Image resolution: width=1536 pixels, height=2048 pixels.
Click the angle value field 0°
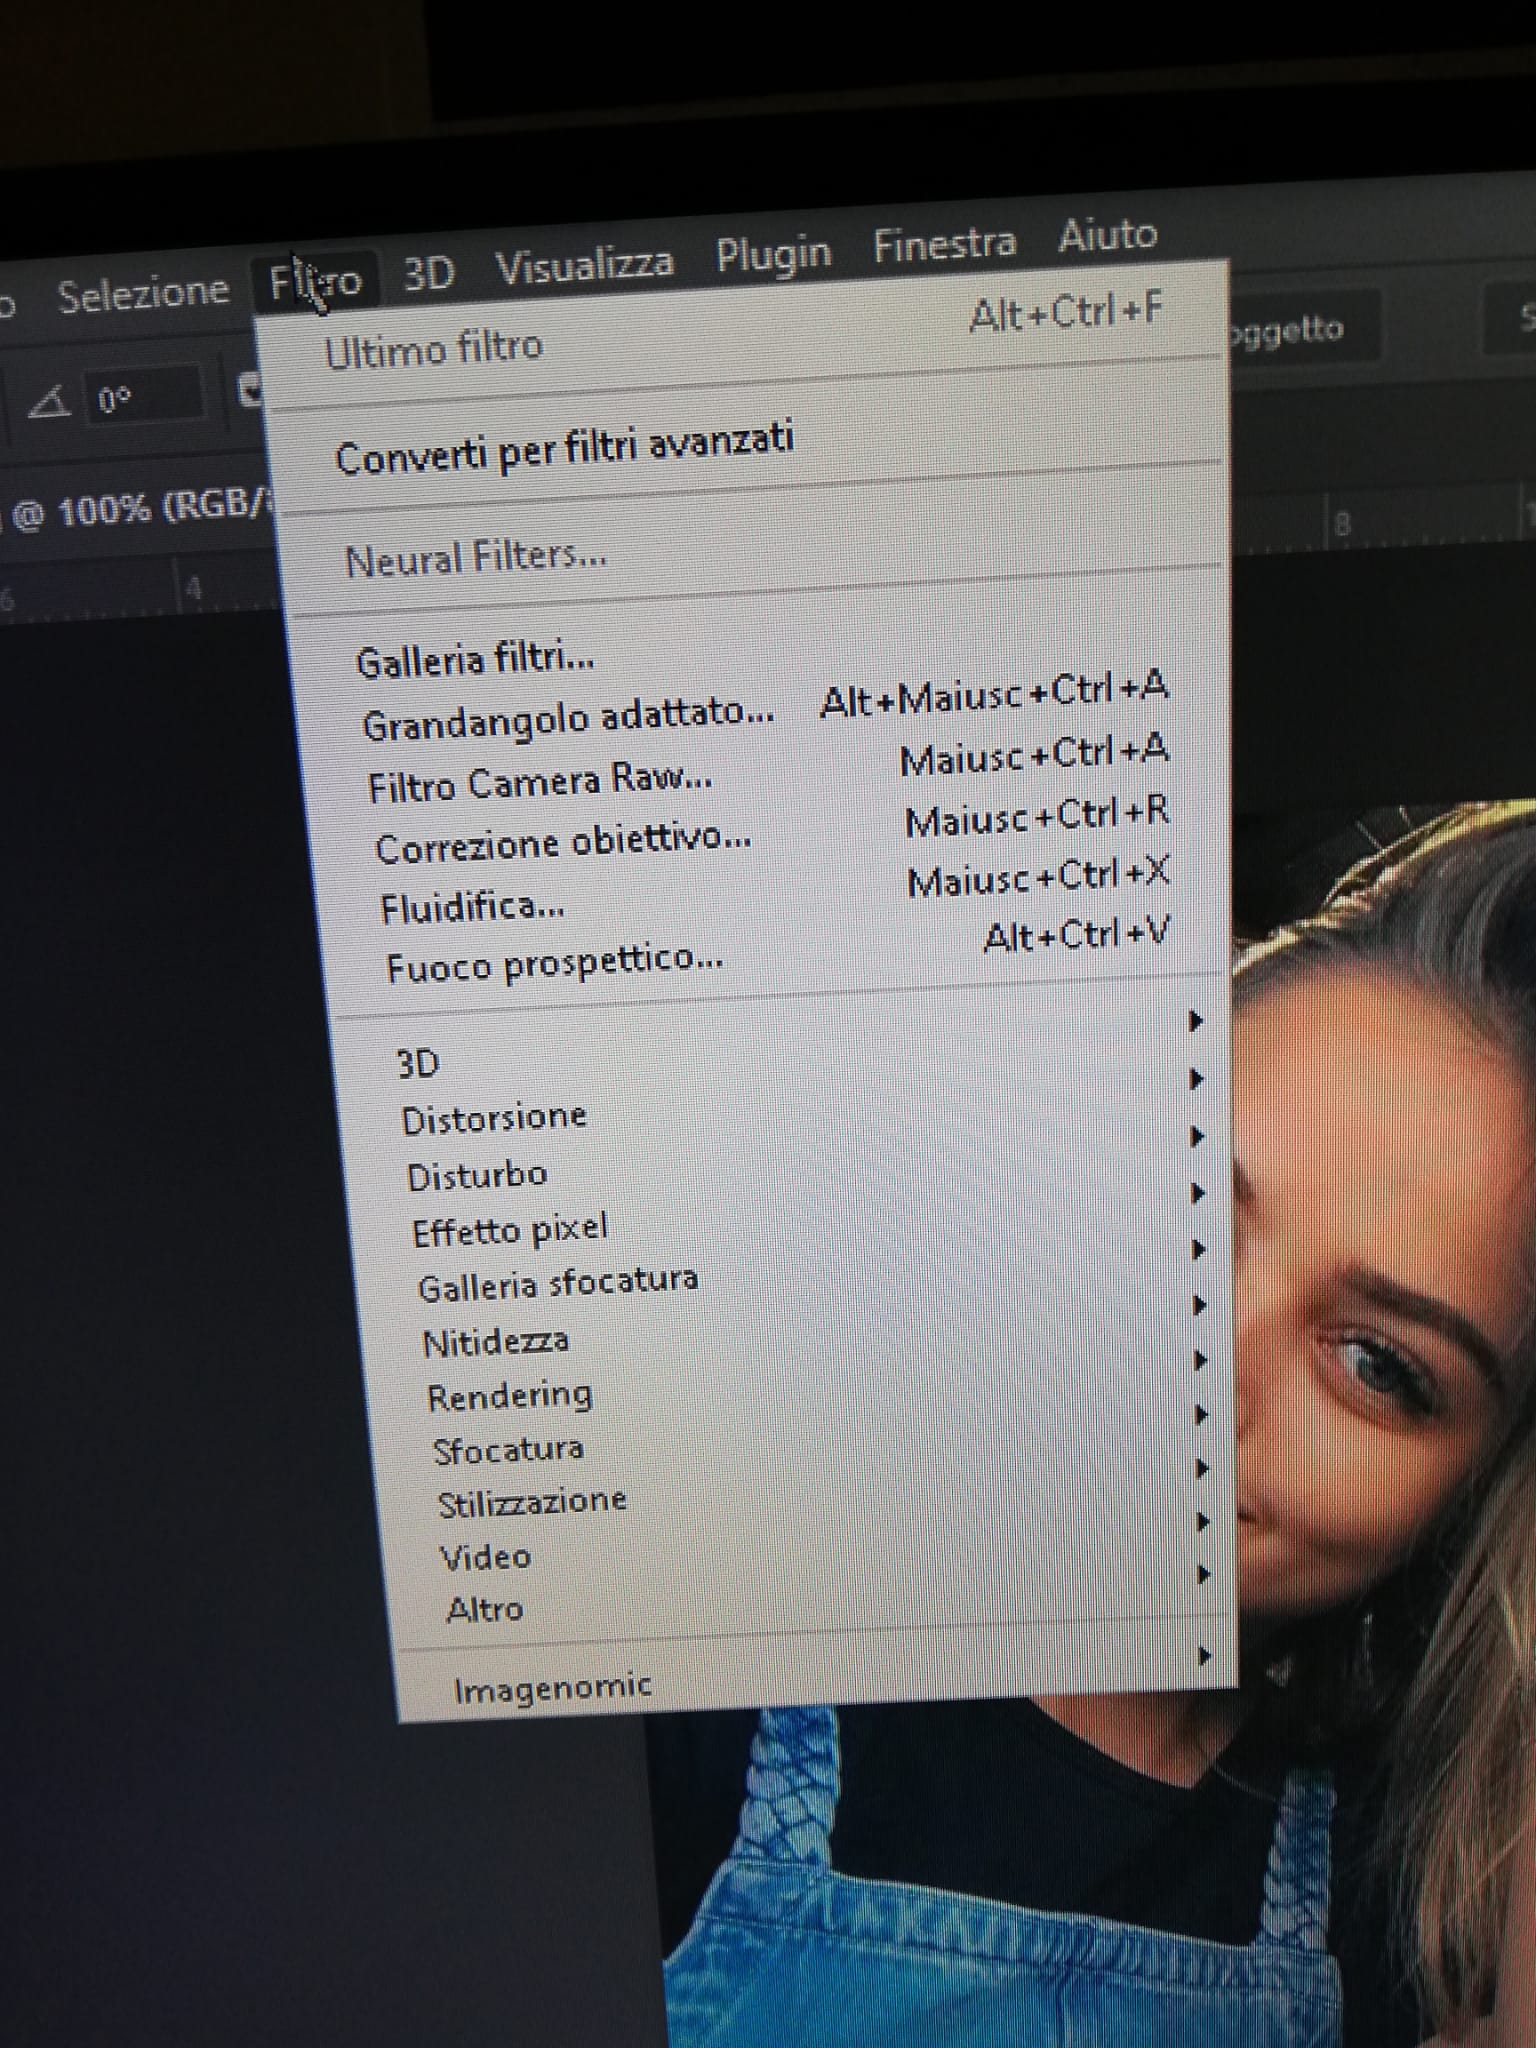(145, 397)
